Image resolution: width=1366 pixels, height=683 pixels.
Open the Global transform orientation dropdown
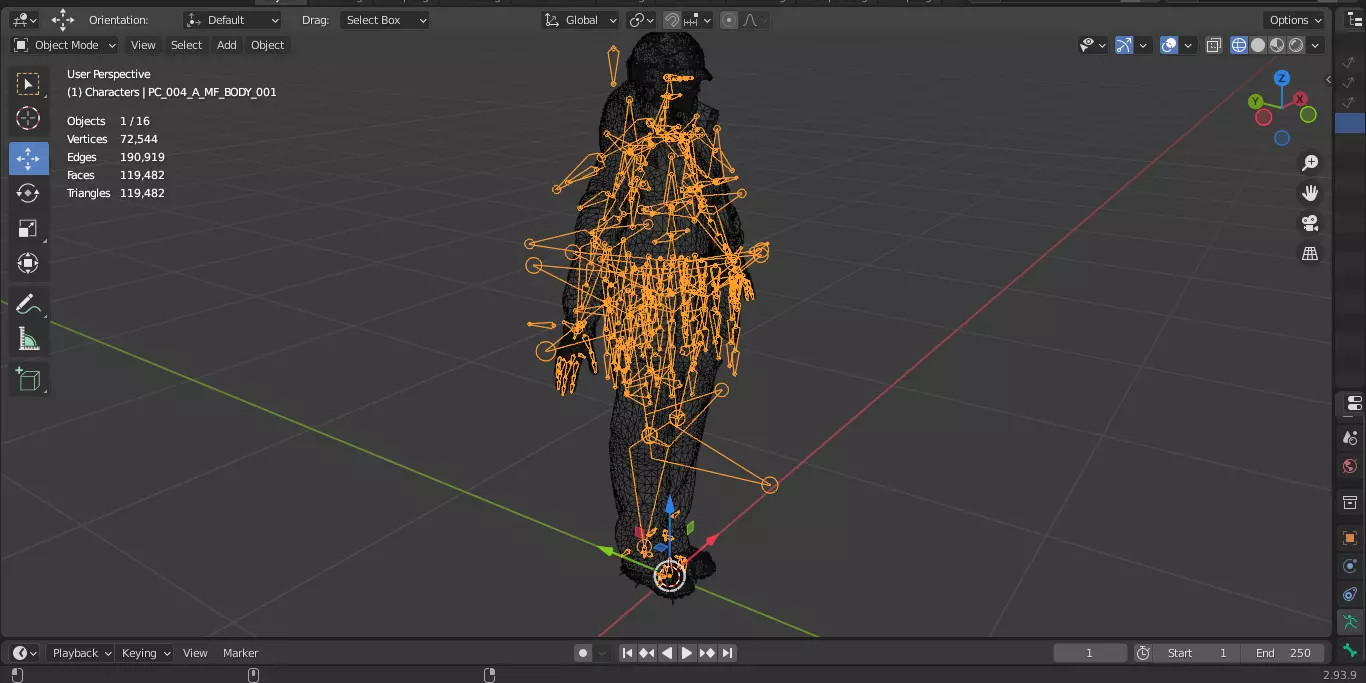pos(581,20)
